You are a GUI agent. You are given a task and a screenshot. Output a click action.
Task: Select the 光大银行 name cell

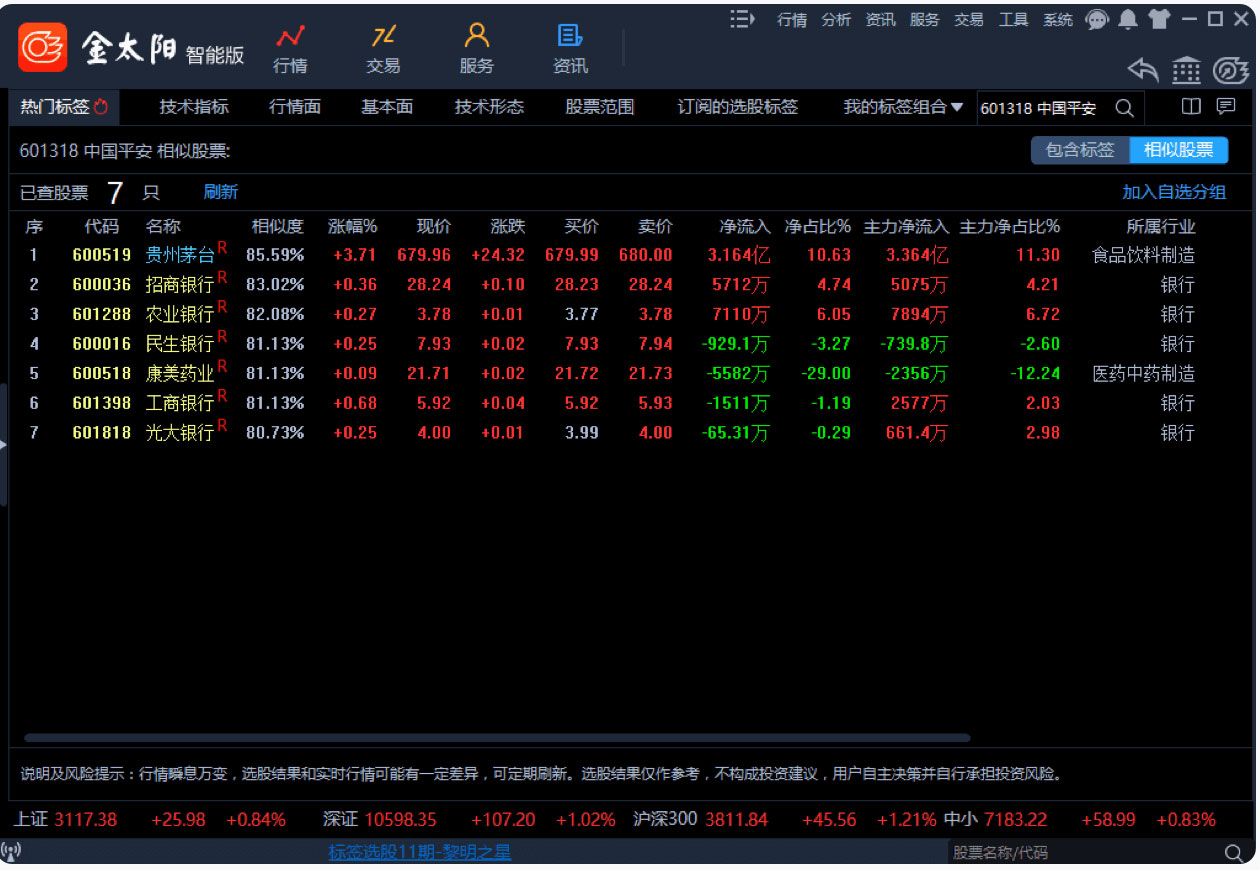pyautogui.click(x=180, y=433)
